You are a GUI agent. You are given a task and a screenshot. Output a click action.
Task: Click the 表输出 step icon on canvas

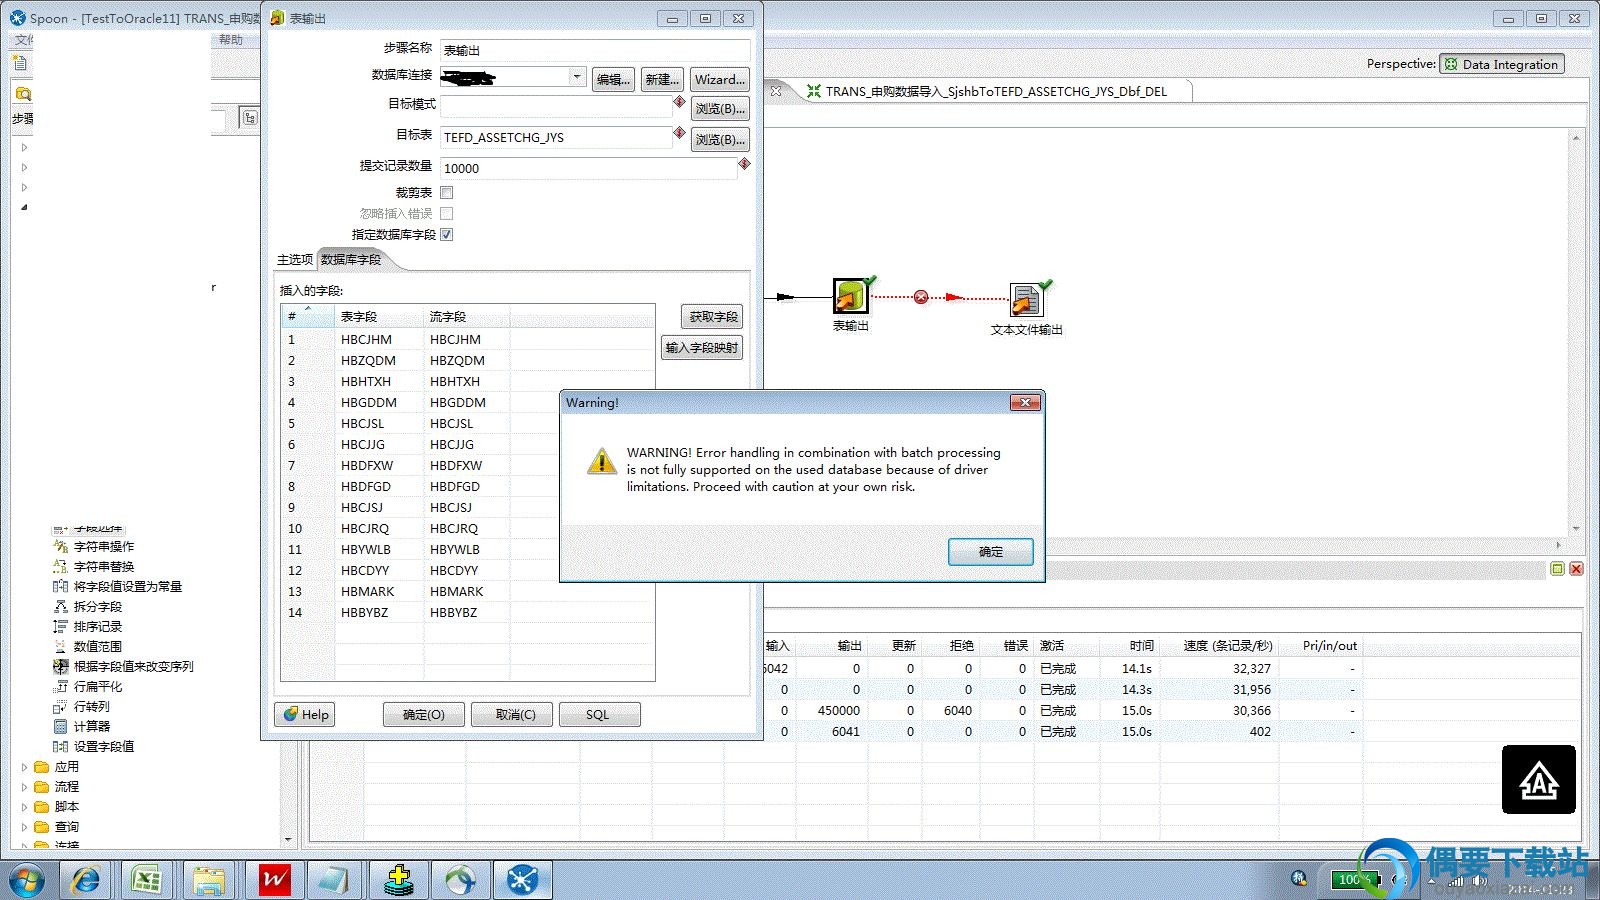(x=851, y=297)
